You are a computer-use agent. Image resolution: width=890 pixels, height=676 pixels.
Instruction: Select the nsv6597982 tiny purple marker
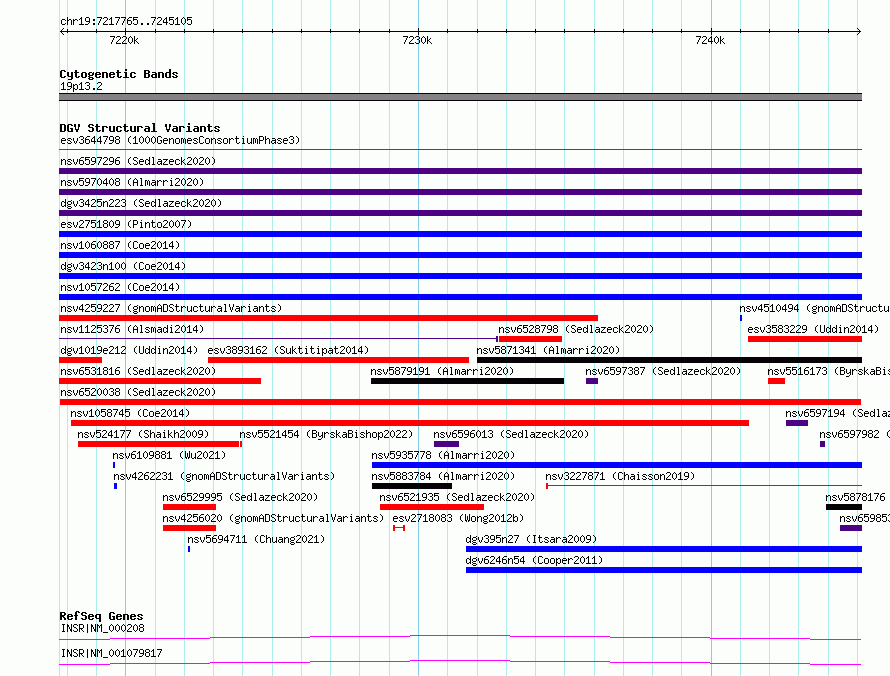click(822, 444)
